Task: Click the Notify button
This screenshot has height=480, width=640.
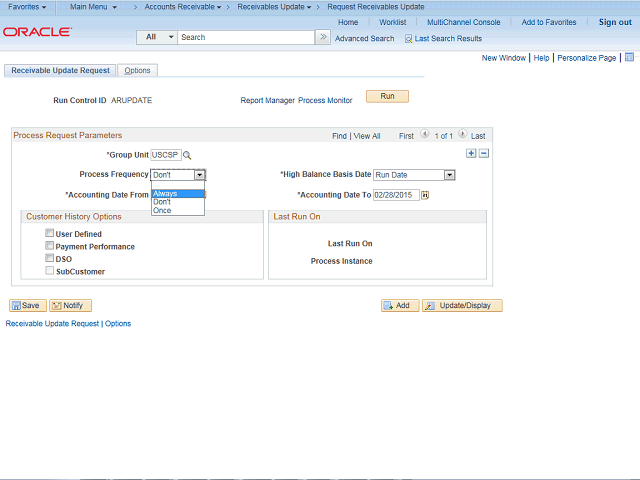Action: pos(70,305)
